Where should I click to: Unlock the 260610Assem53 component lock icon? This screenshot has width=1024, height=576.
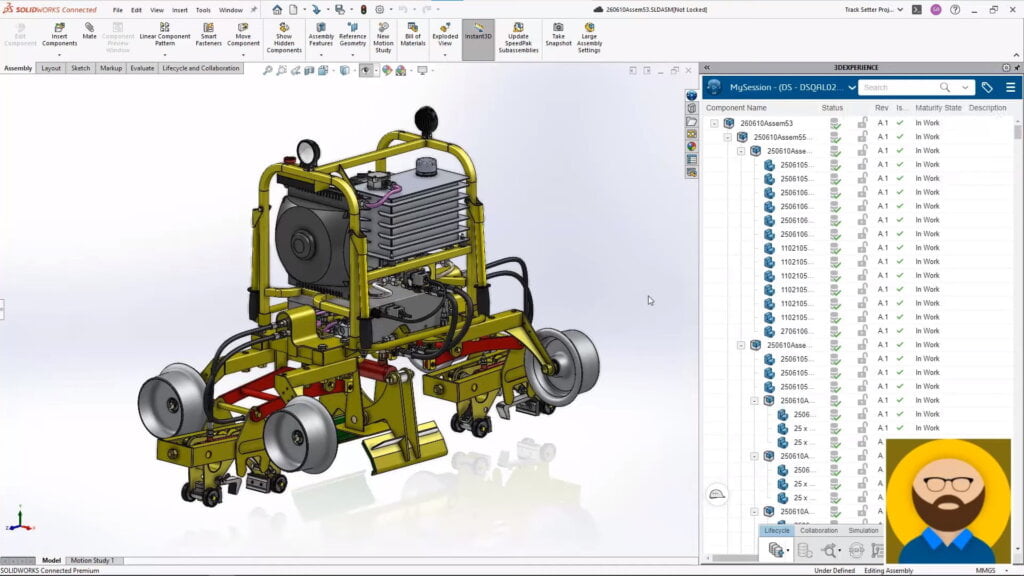[x=863, y=122]
